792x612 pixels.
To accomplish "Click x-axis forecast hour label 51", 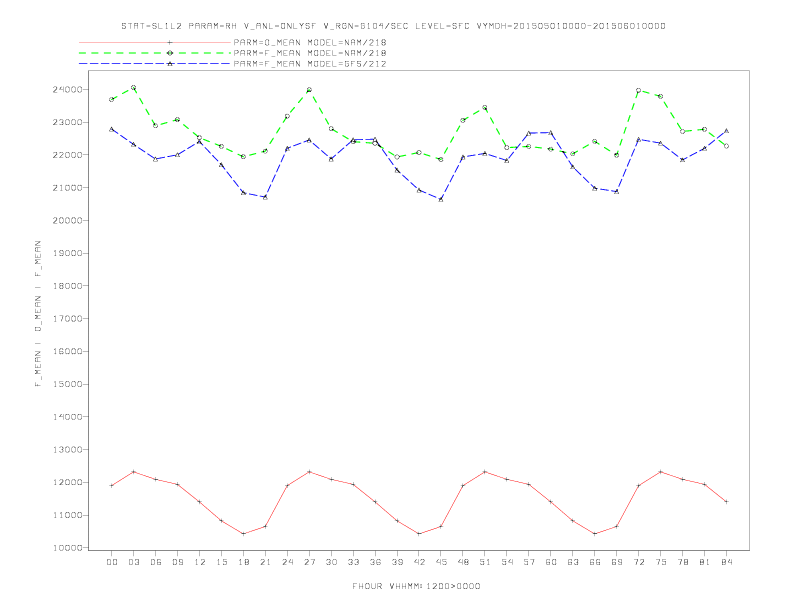I will (485, 562).
